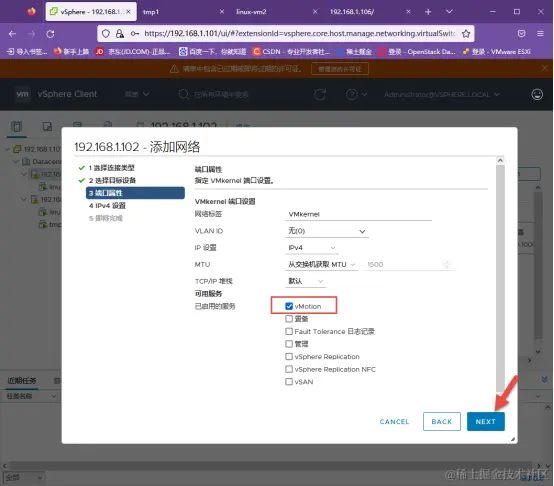Click the vSphere Client vm logo
The height and width of the screenshot is (486, 554).
22,94
